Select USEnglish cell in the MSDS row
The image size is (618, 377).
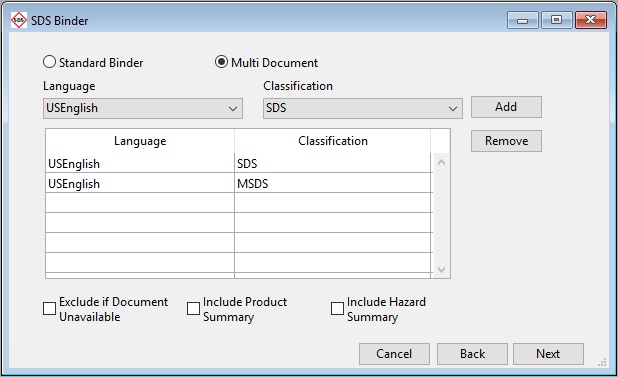click(x=140, y=184)
